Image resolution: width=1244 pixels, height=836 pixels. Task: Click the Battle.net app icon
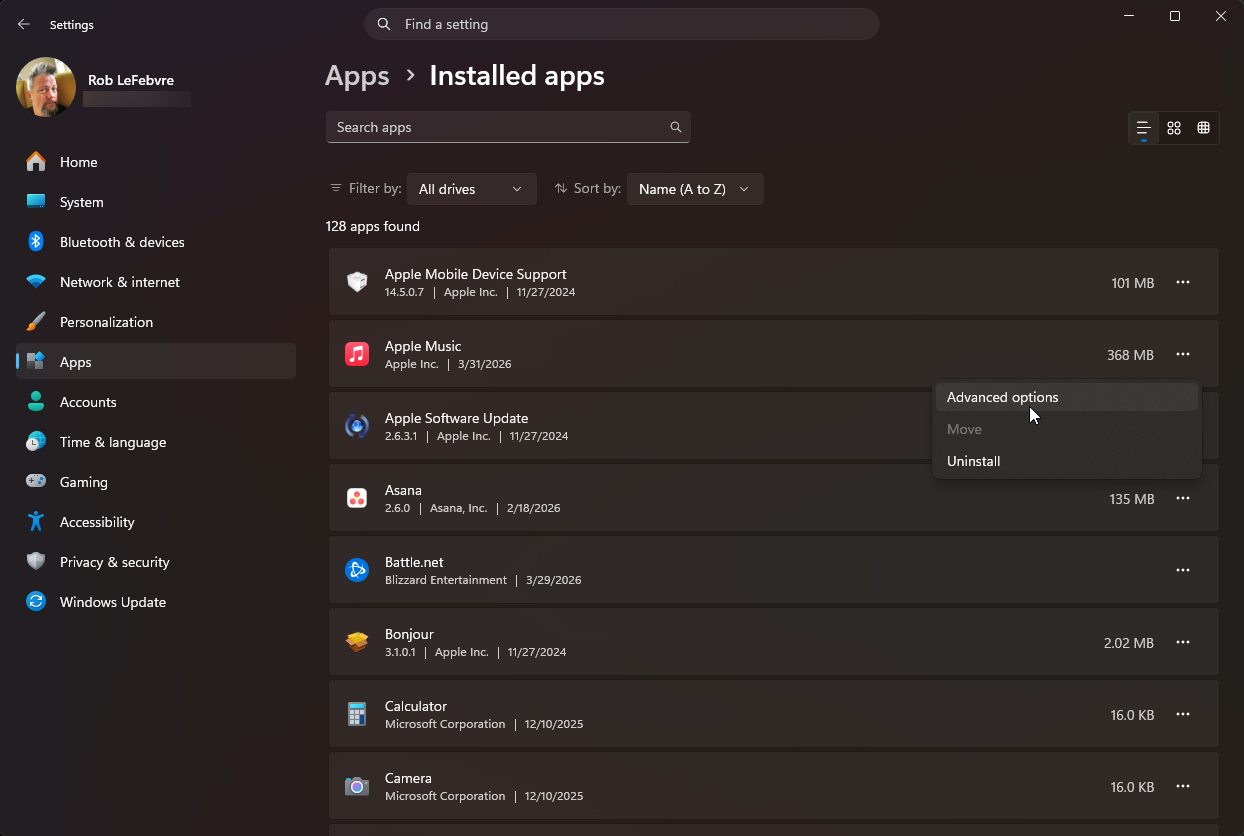(357, 570)
